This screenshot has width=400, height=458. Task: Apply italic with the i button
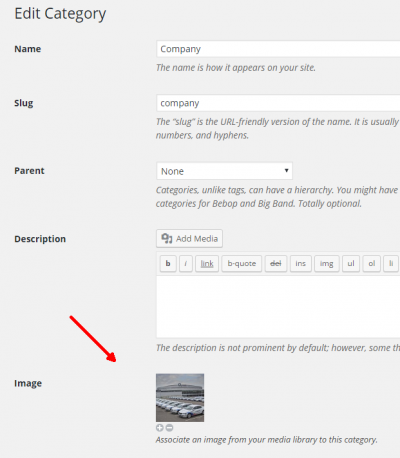186,264
